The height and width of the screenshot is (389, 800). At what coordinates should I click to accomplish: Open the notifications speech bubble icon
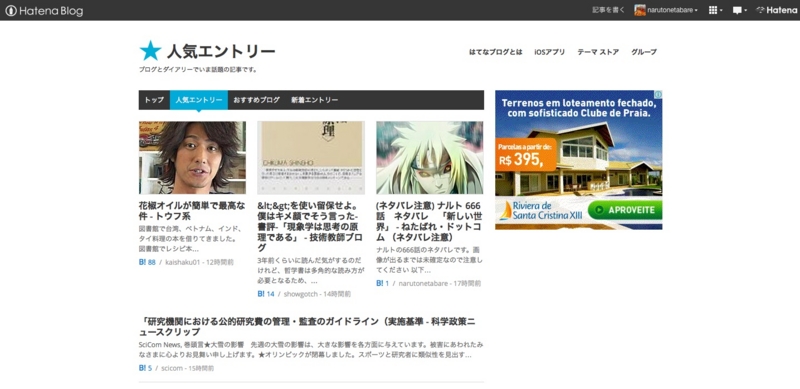[x=737, y=10]
